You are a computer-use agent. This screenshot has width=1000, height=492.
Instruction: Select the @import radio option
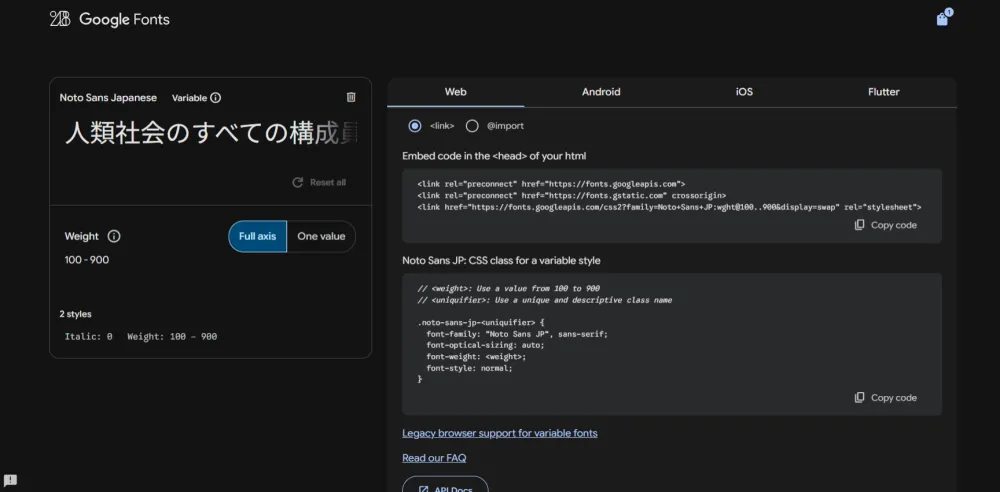pyautogui.click(x=472, y=126)
